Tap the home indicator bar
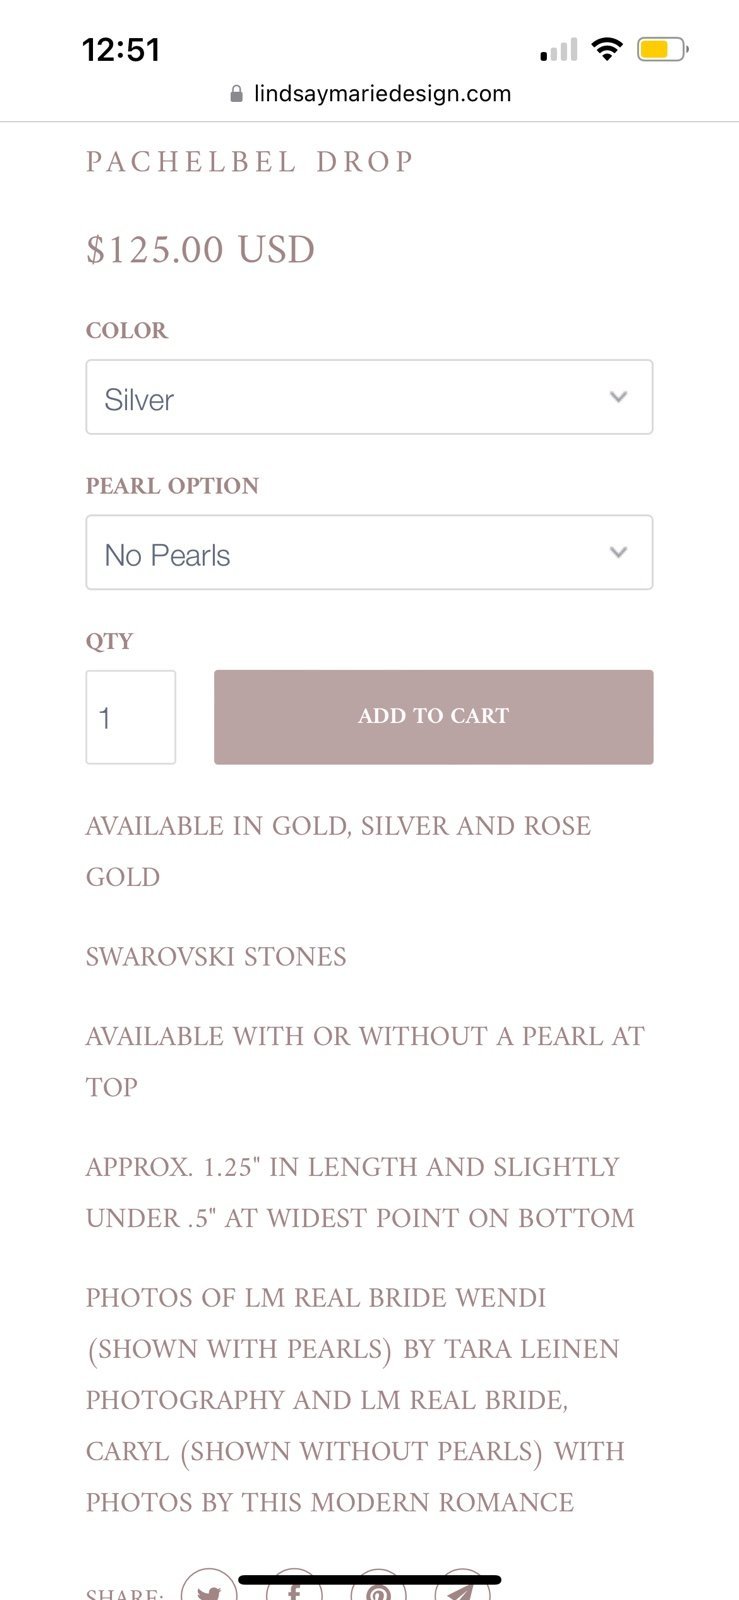The height and width of the screenshot is (1600, 739). 370,1580
